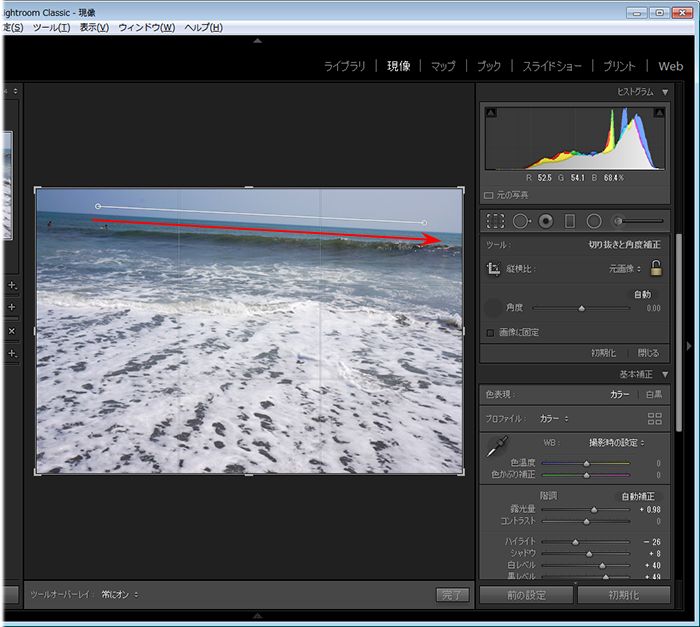Click the 自動補正 tone button

coord(638,496)
